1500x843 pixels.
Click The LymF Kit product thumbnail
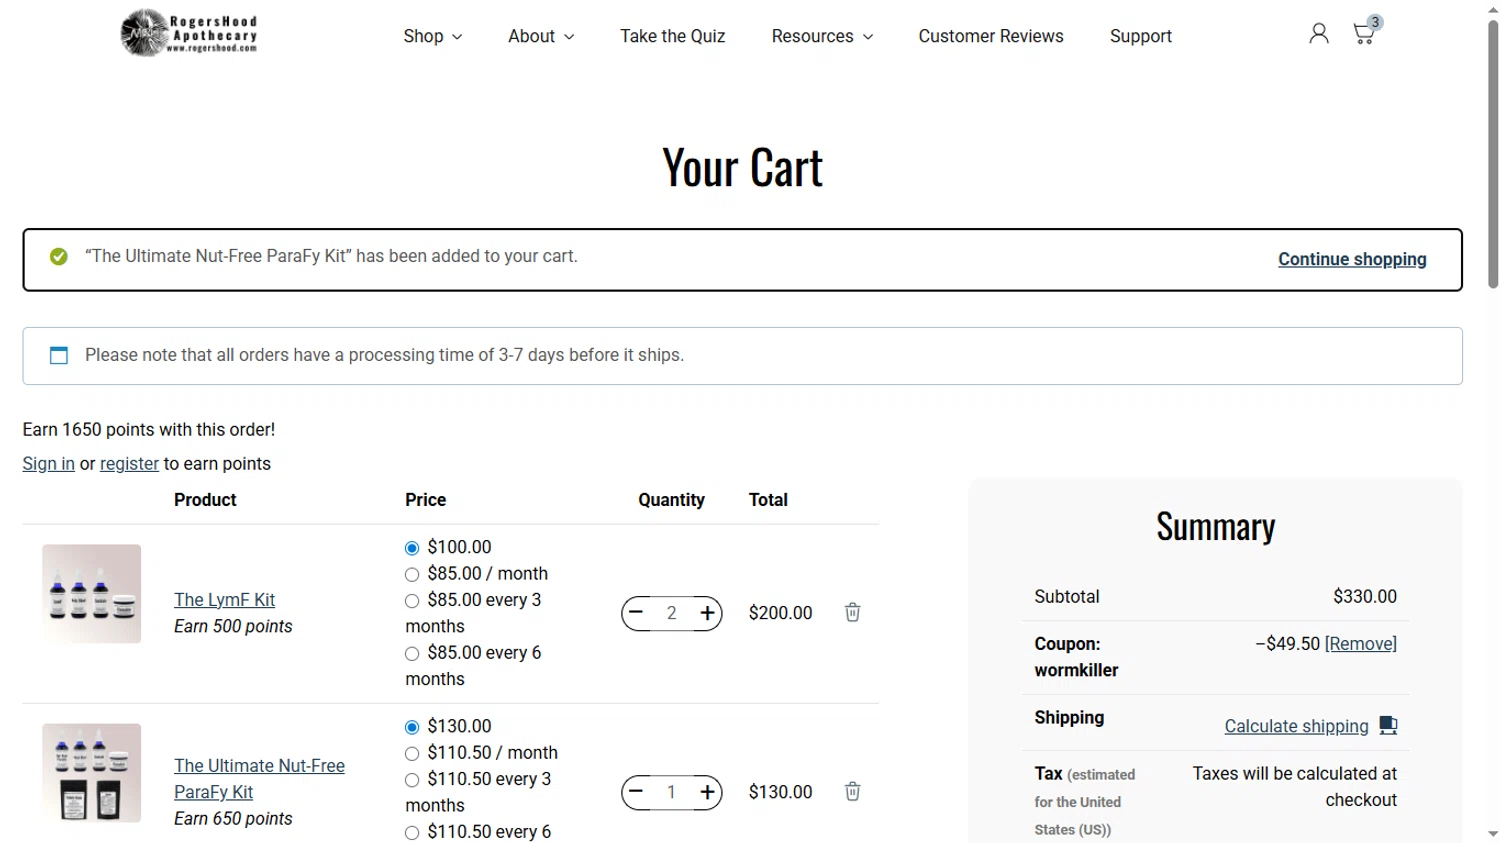91,593
